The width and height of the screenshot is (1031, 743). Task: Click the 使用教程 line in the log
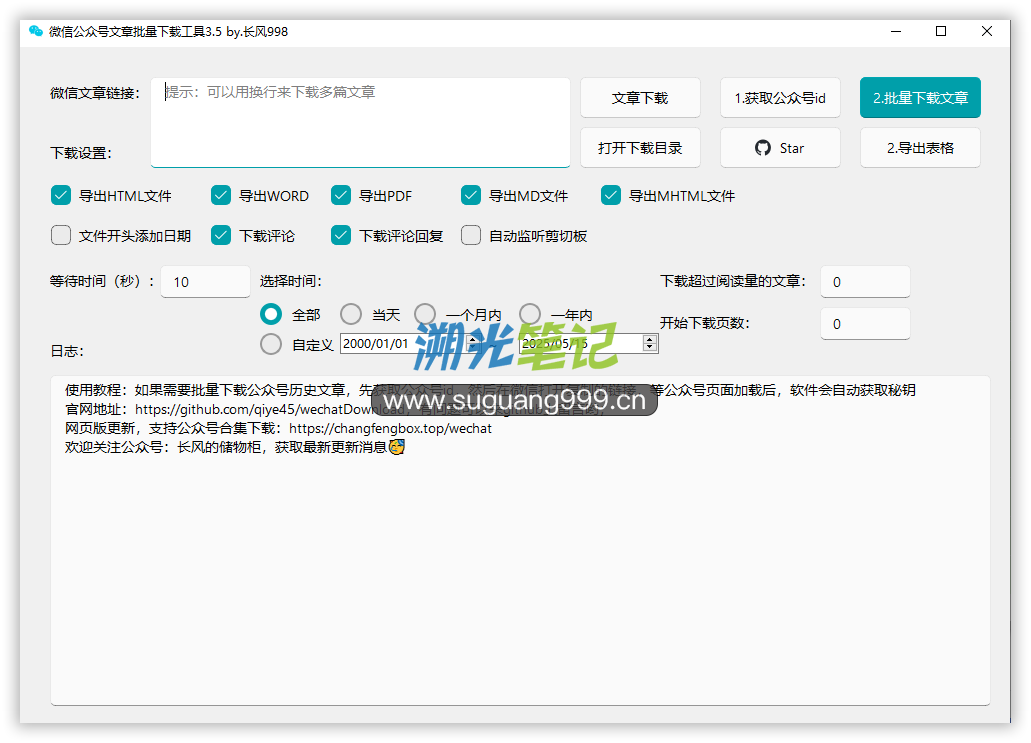490,391
